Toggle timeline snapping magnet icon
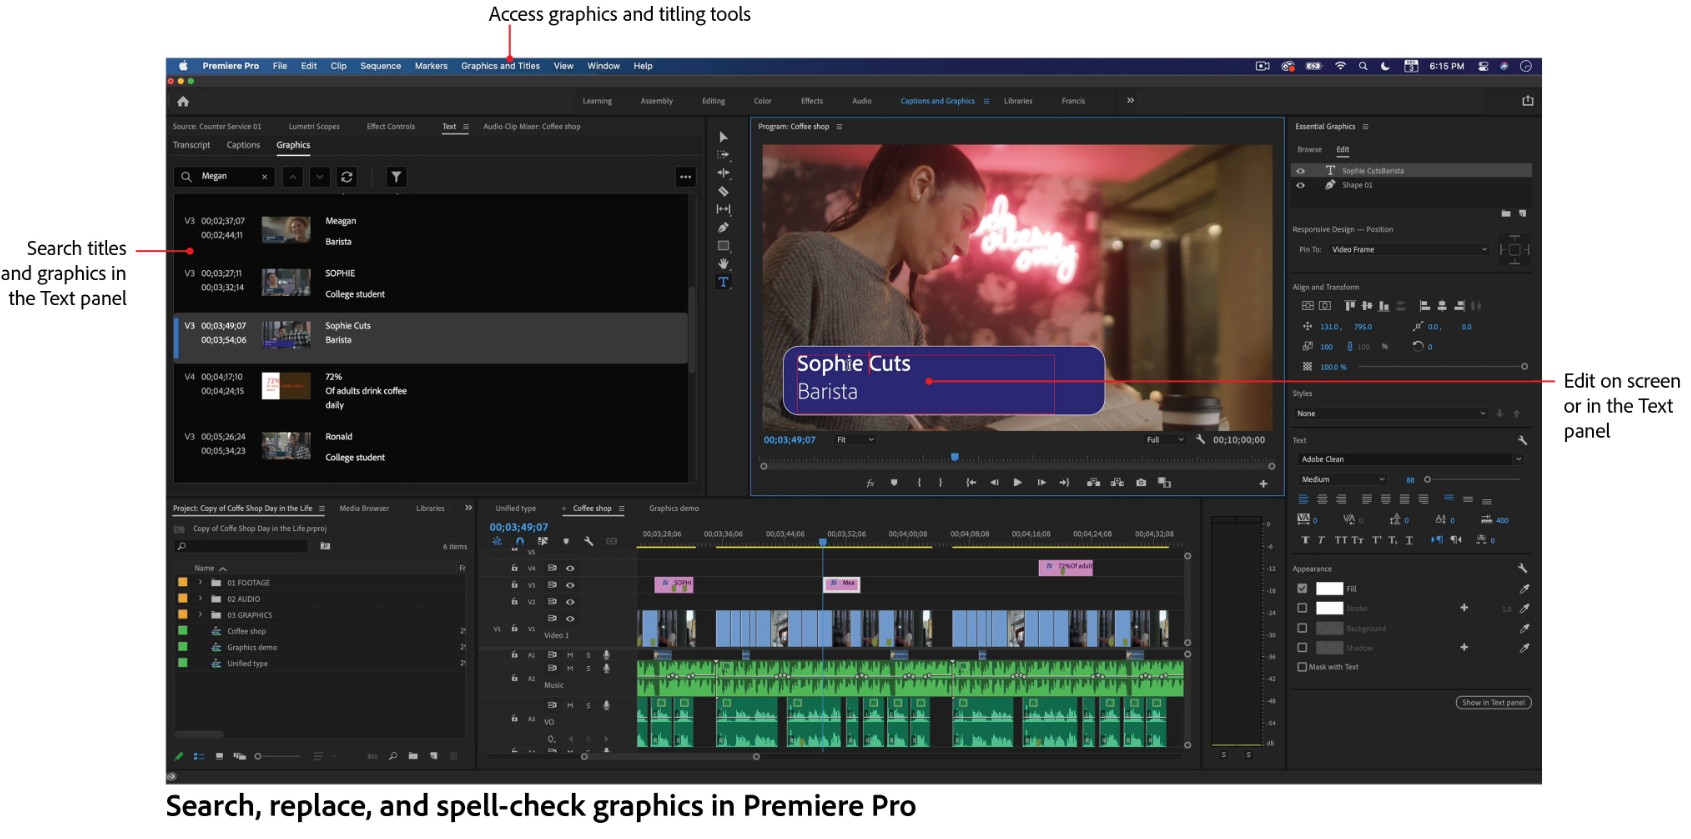The width and height of the screenshot is (1691, 839). [x=519, y=541]
